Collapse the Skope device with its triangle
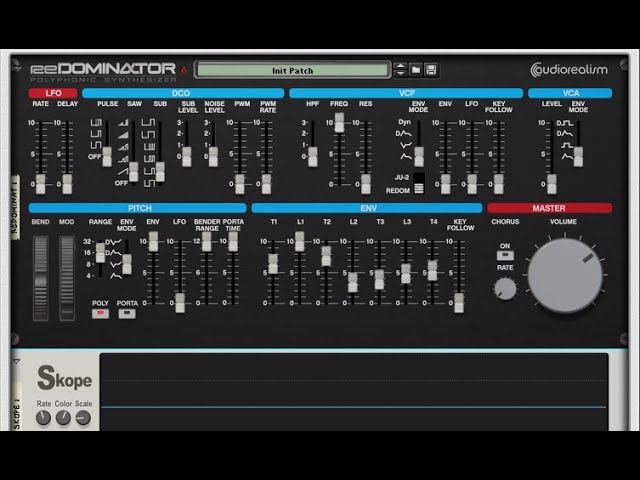 click(16, 361)
